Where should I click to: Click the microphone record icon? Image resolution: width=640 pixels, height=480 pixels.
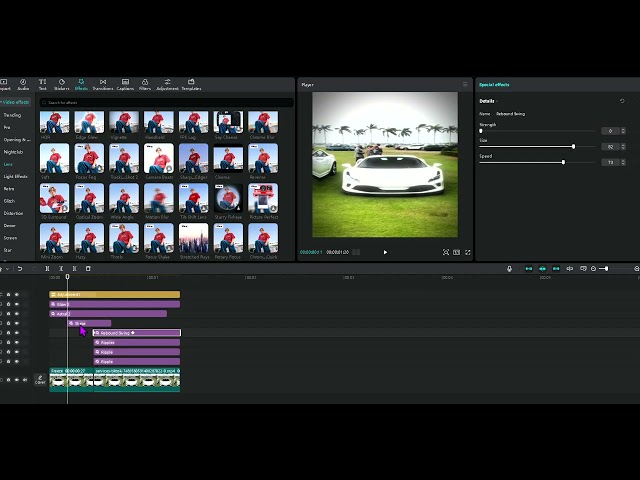(509, 269)
